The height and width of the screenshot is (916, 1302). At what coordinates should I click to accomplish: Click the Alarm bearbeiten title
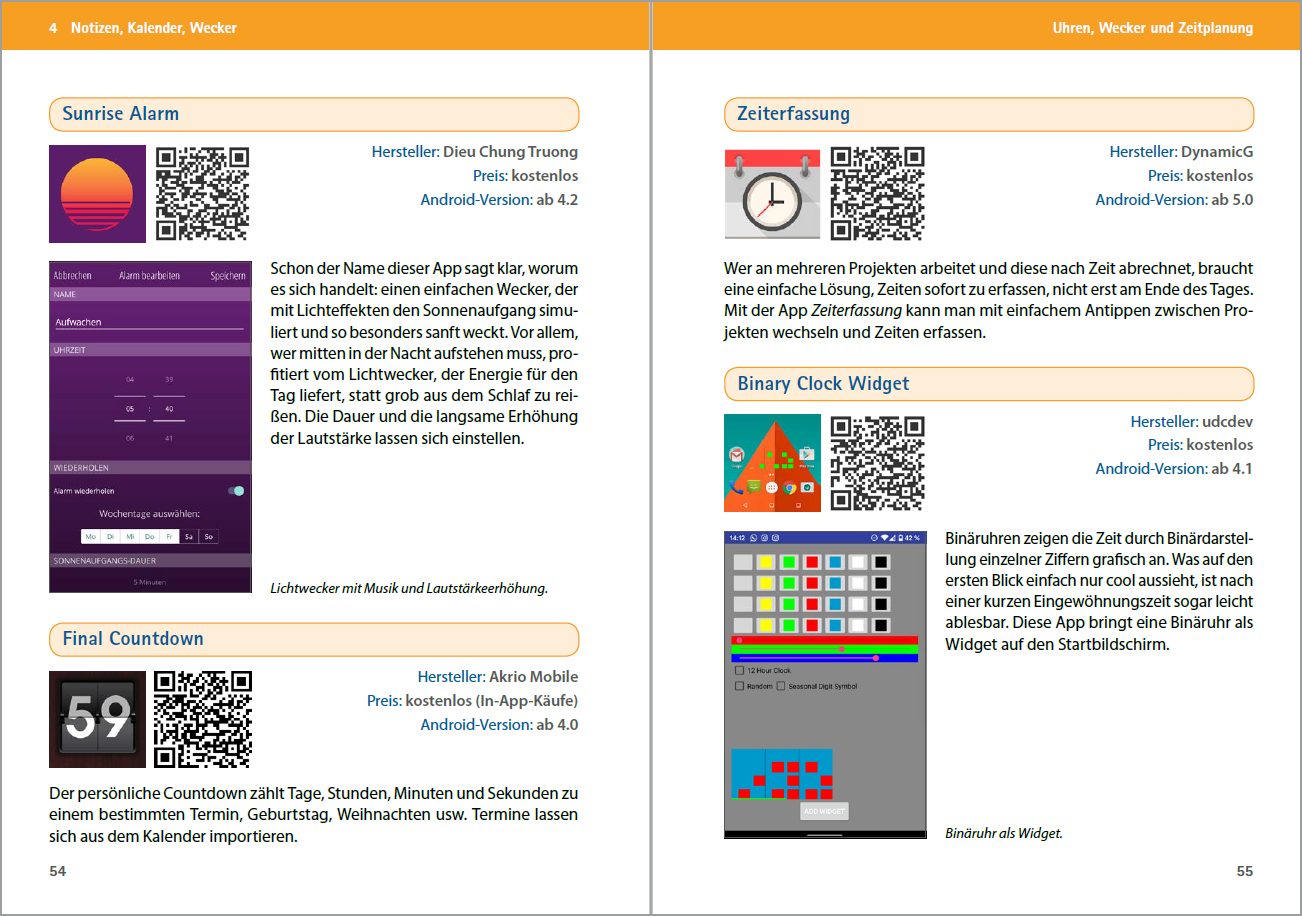click(149, 275)
